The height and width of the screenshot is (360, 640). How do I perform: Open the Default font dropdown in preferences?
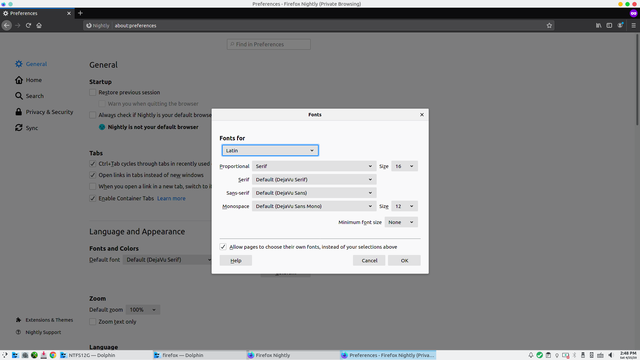coord(167,260)
